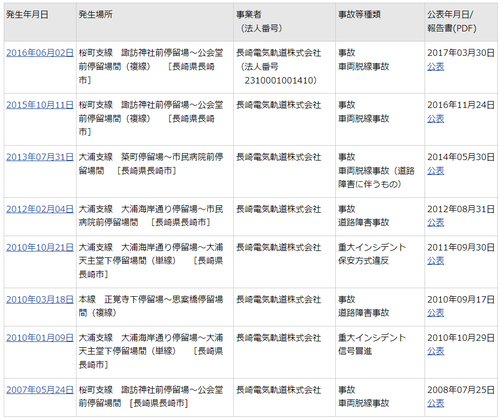Open 公表 report published 2016年11月24日

[x=436, y=119]
